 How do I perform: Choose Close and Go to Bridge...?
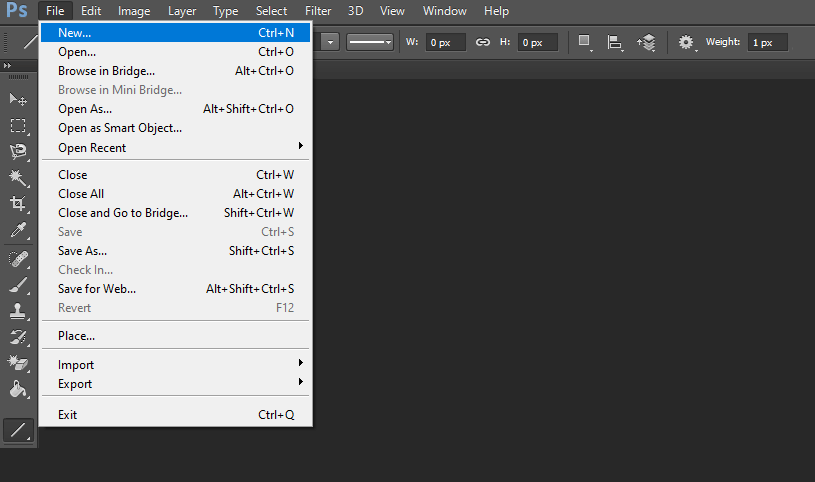point(175,213)
